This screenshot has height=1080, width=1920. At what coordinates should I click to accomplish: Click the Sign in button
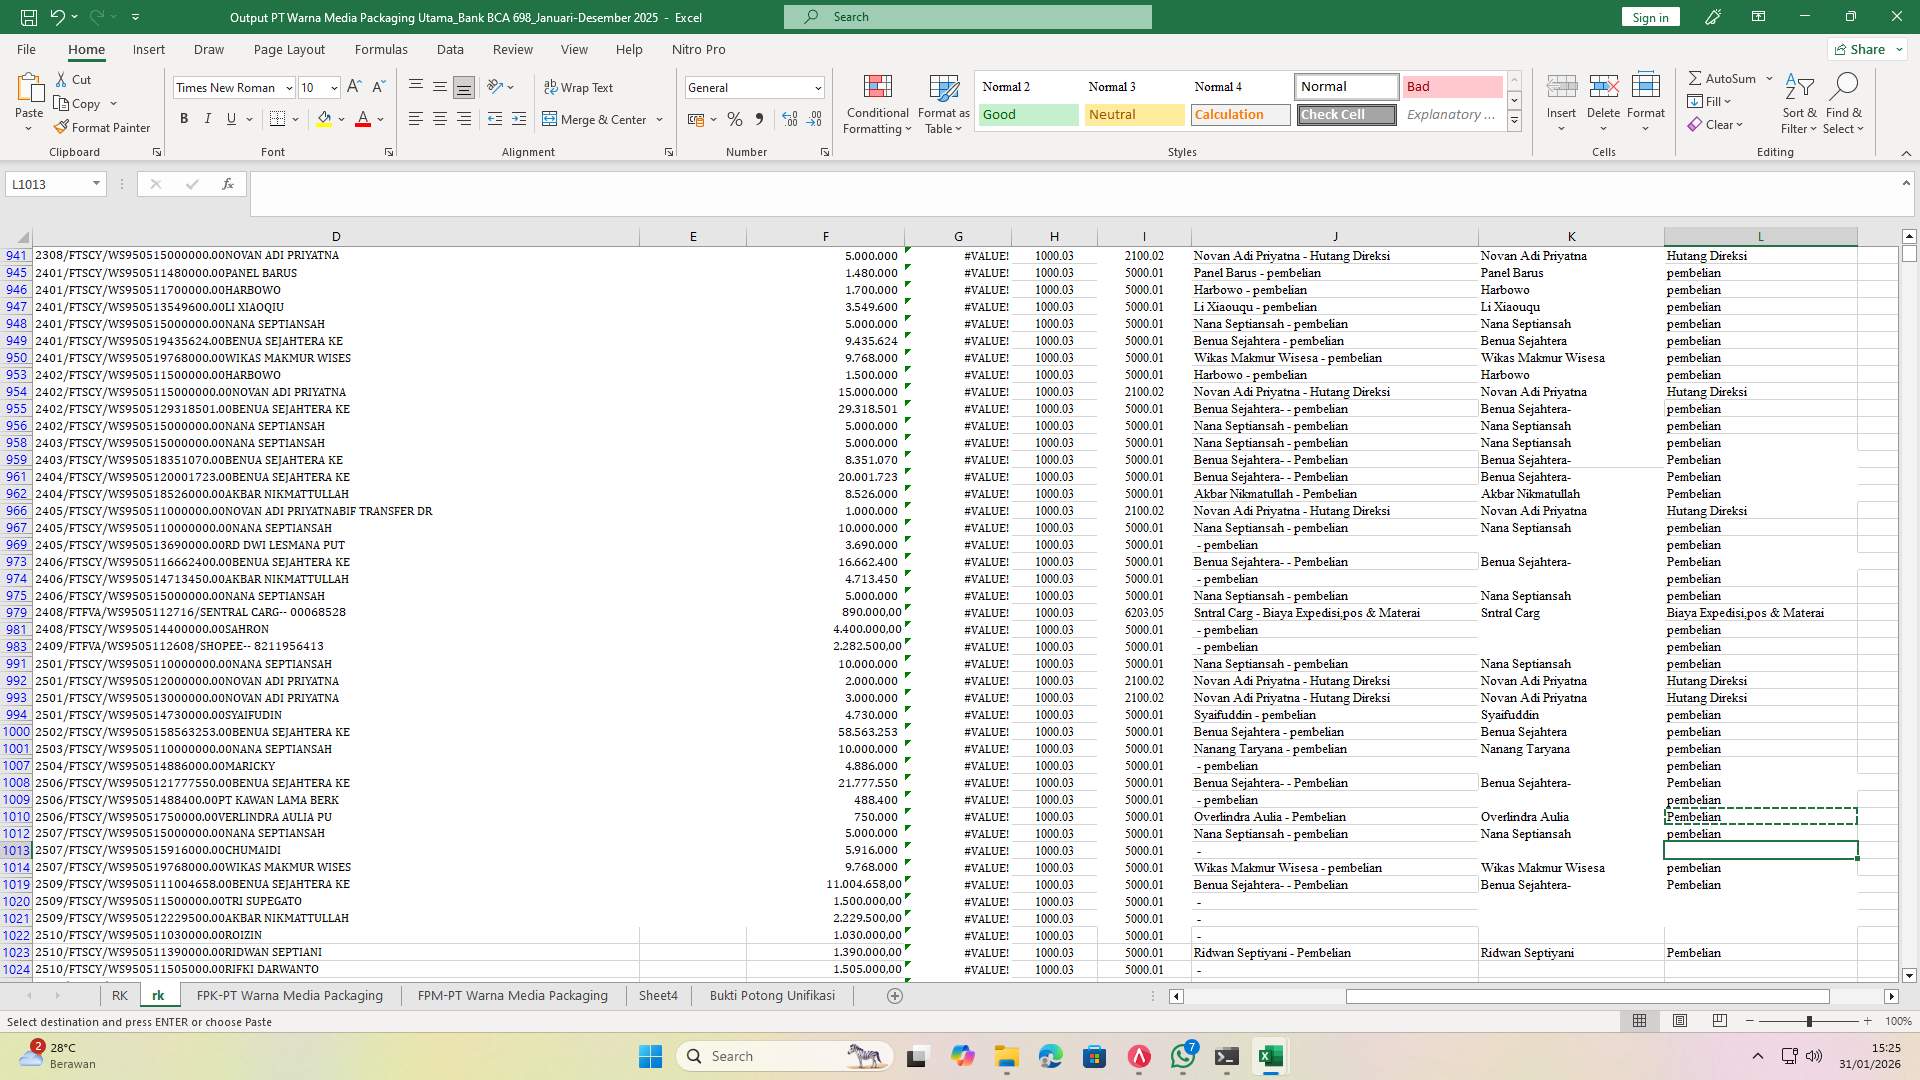pos(1649,17)
